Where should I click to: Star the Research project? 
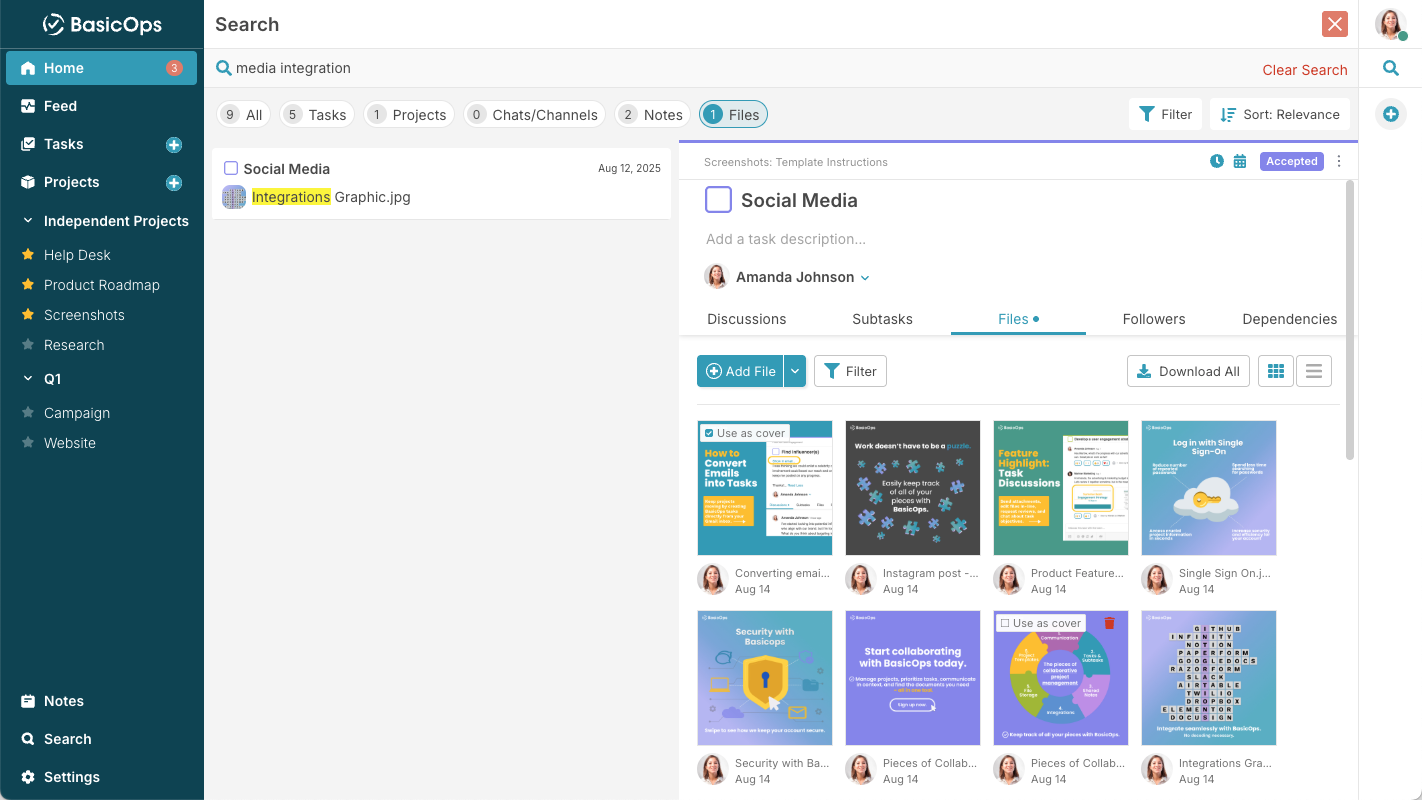coord(28,345)
